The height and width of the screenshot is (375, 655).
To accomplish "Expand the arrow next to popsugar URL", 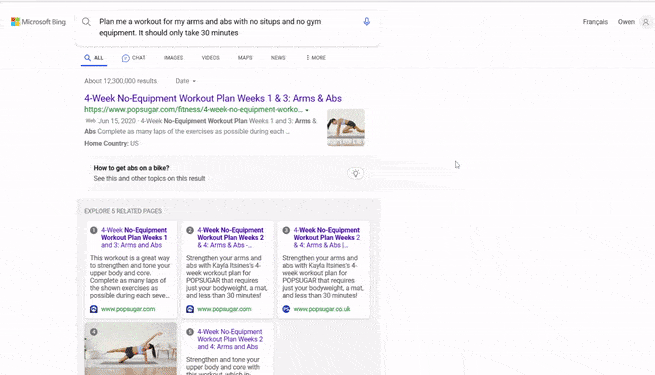I will click(307, 110).
